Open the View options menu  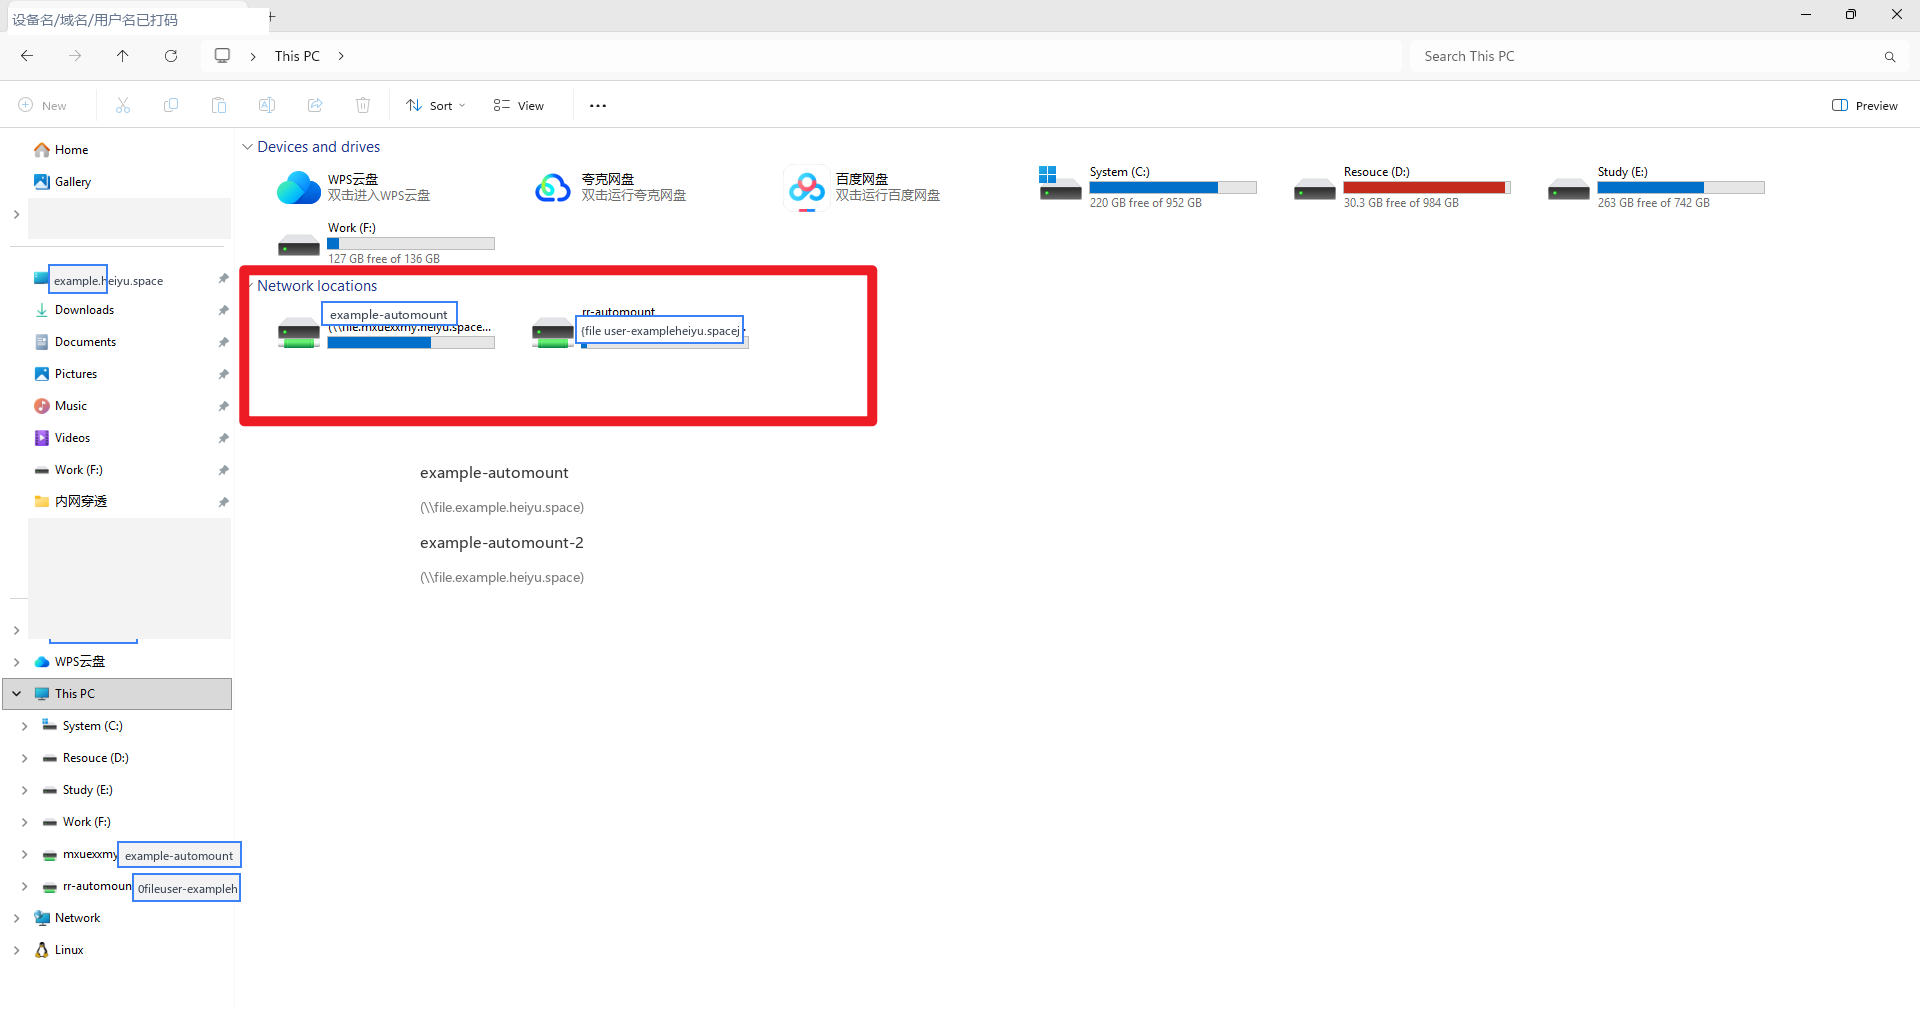pos(519,105)
